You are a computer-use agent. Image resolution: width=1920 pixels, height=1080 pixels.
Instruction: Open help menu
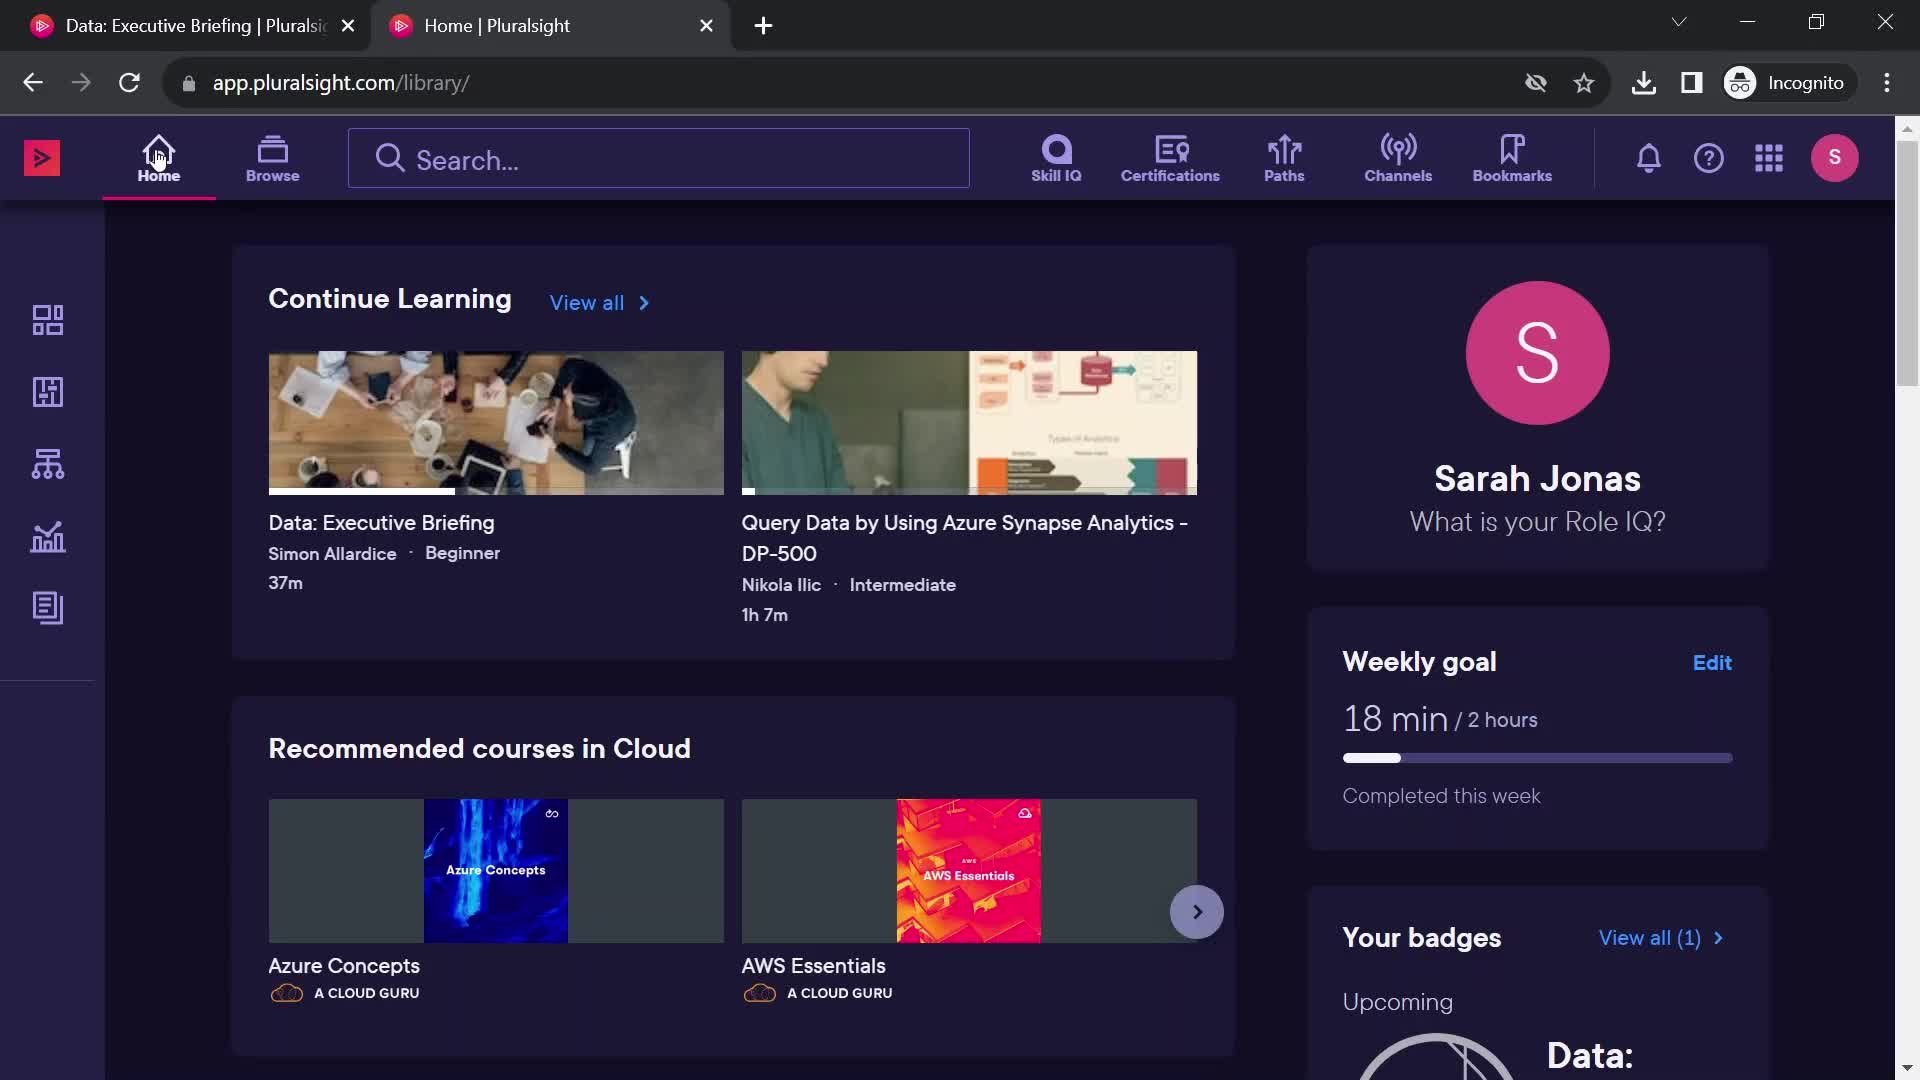pyautogui.click(x=1709, y=157)
